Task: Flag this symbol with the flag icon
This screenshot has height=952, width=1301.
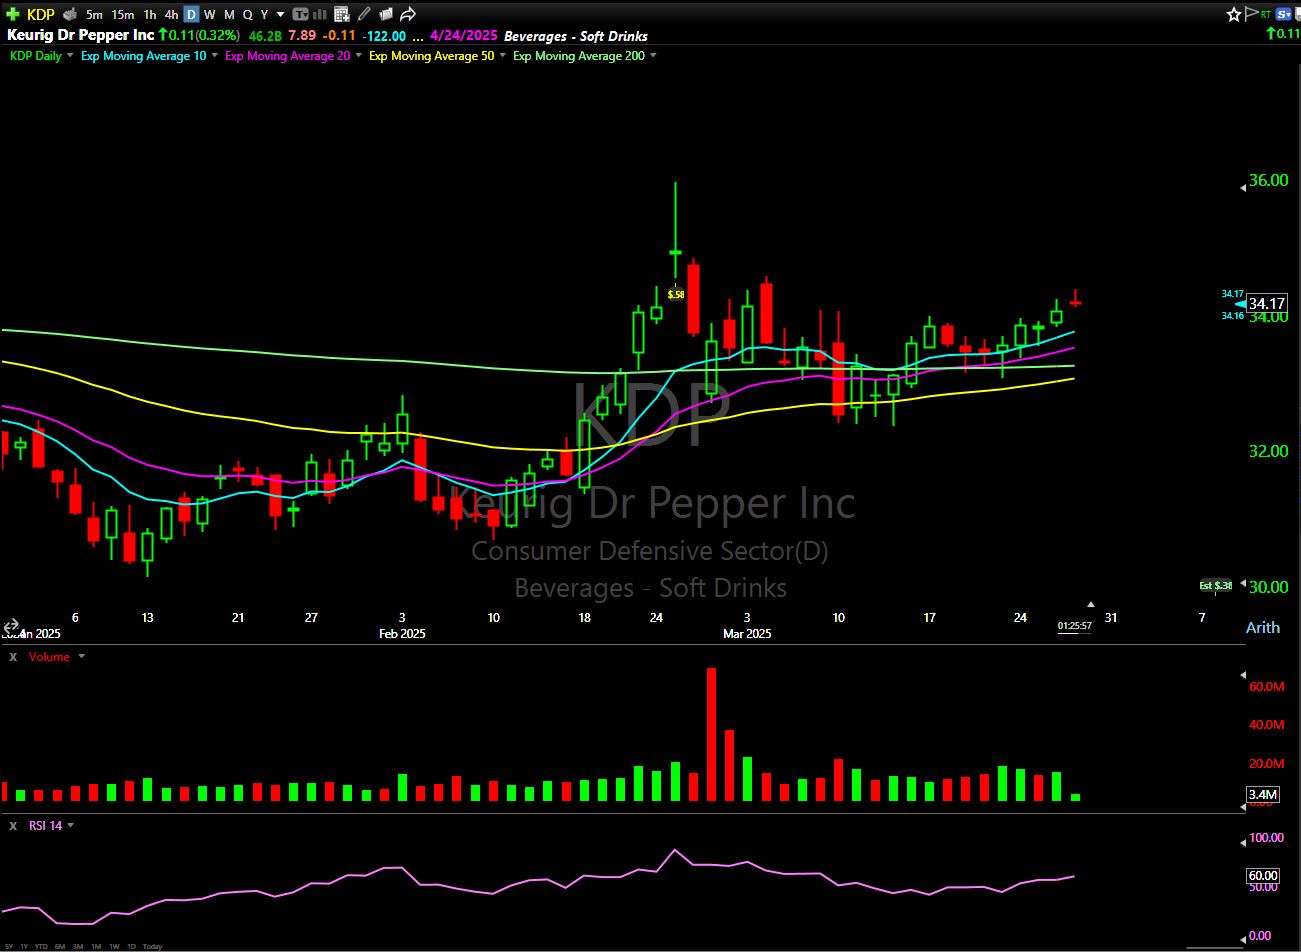Action: point(1250,14)
